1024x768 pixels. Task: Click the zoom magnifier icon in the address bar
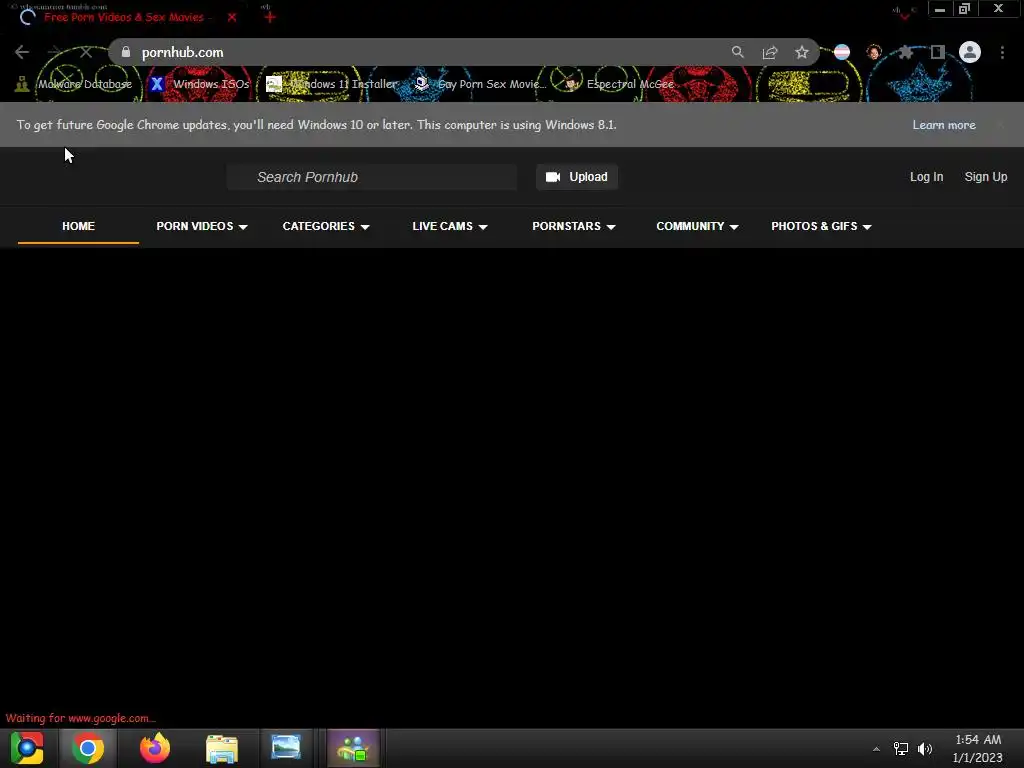737,52
